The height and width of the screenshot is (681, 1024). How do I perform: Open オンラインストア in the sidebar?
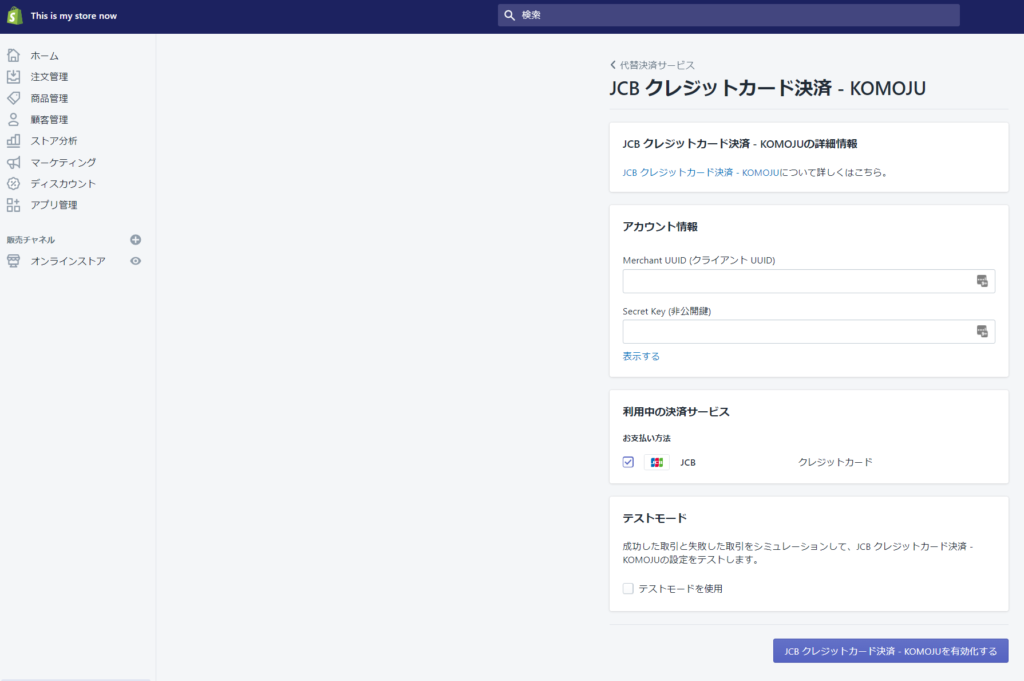tap(68, 261)
